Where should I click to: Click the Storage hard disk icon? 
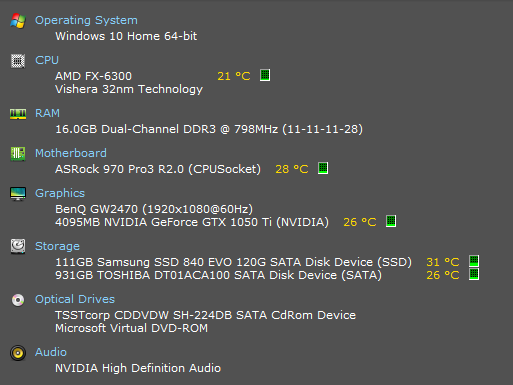coord(18,247)
